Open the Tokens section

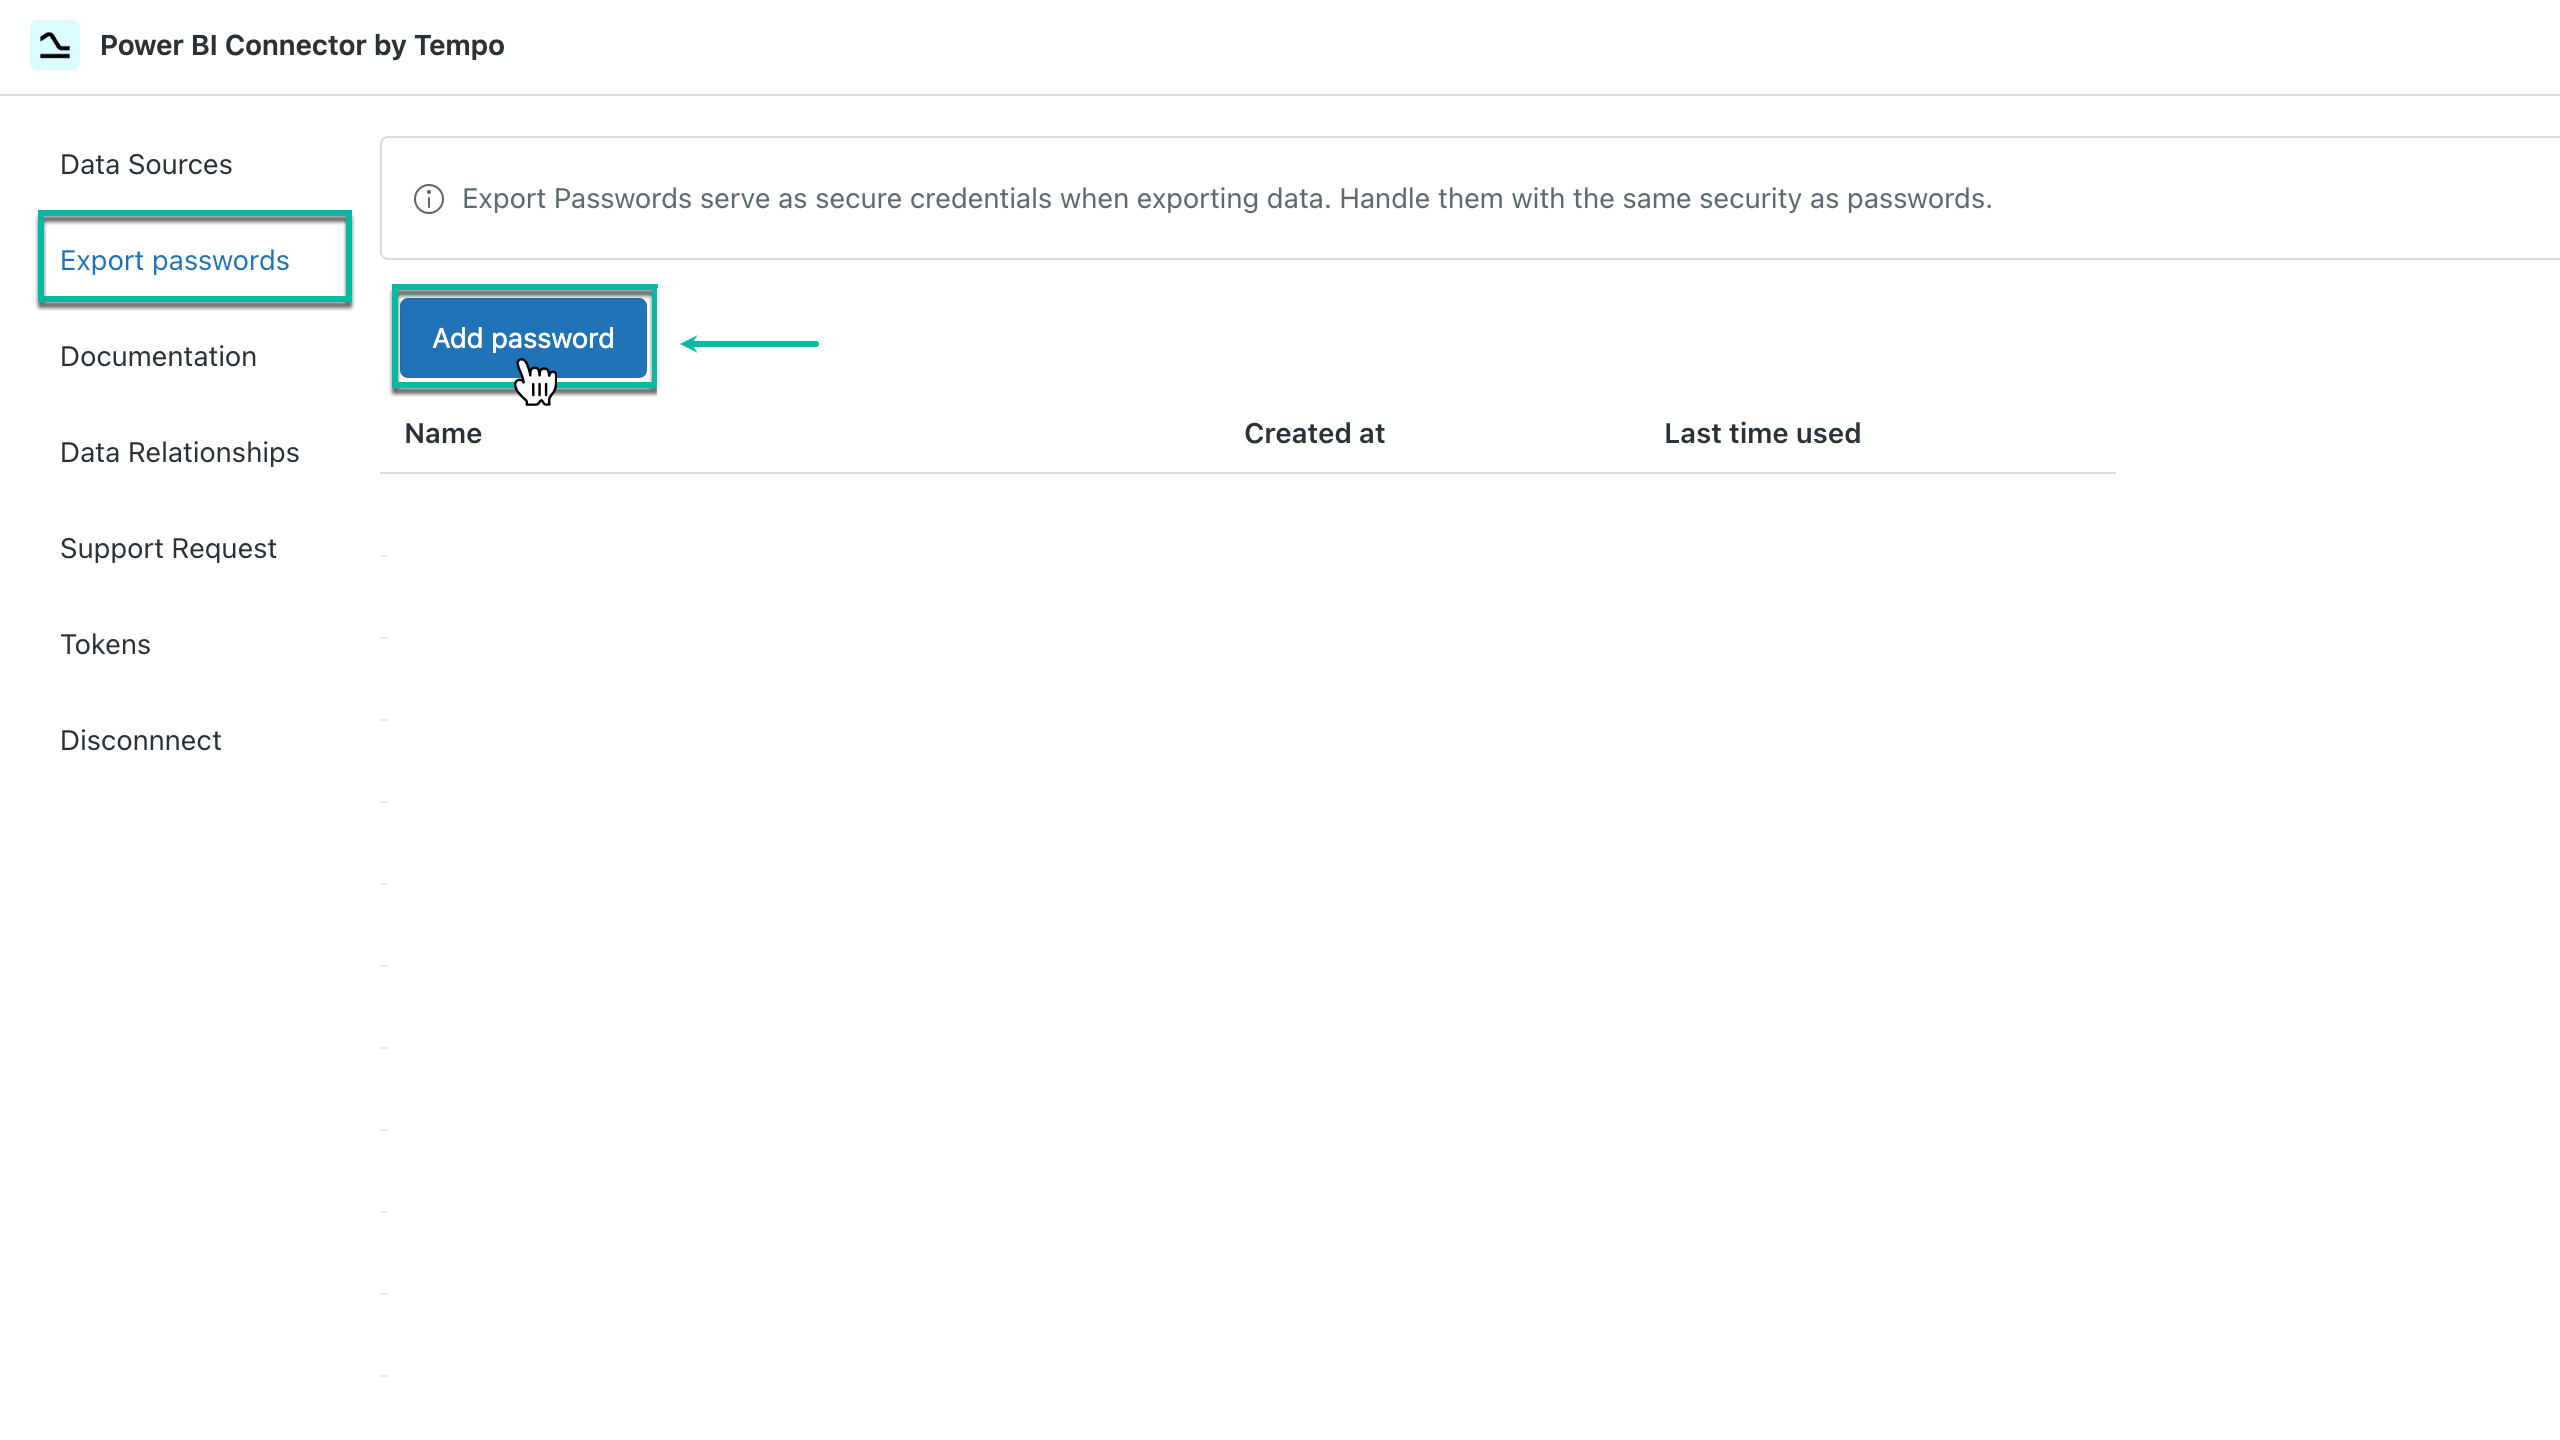tap(105, 644)
